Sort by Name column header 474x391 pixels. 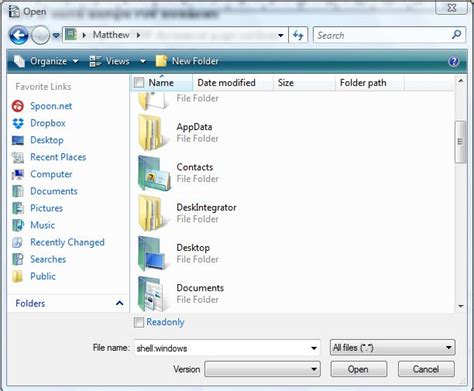(161, 82)
